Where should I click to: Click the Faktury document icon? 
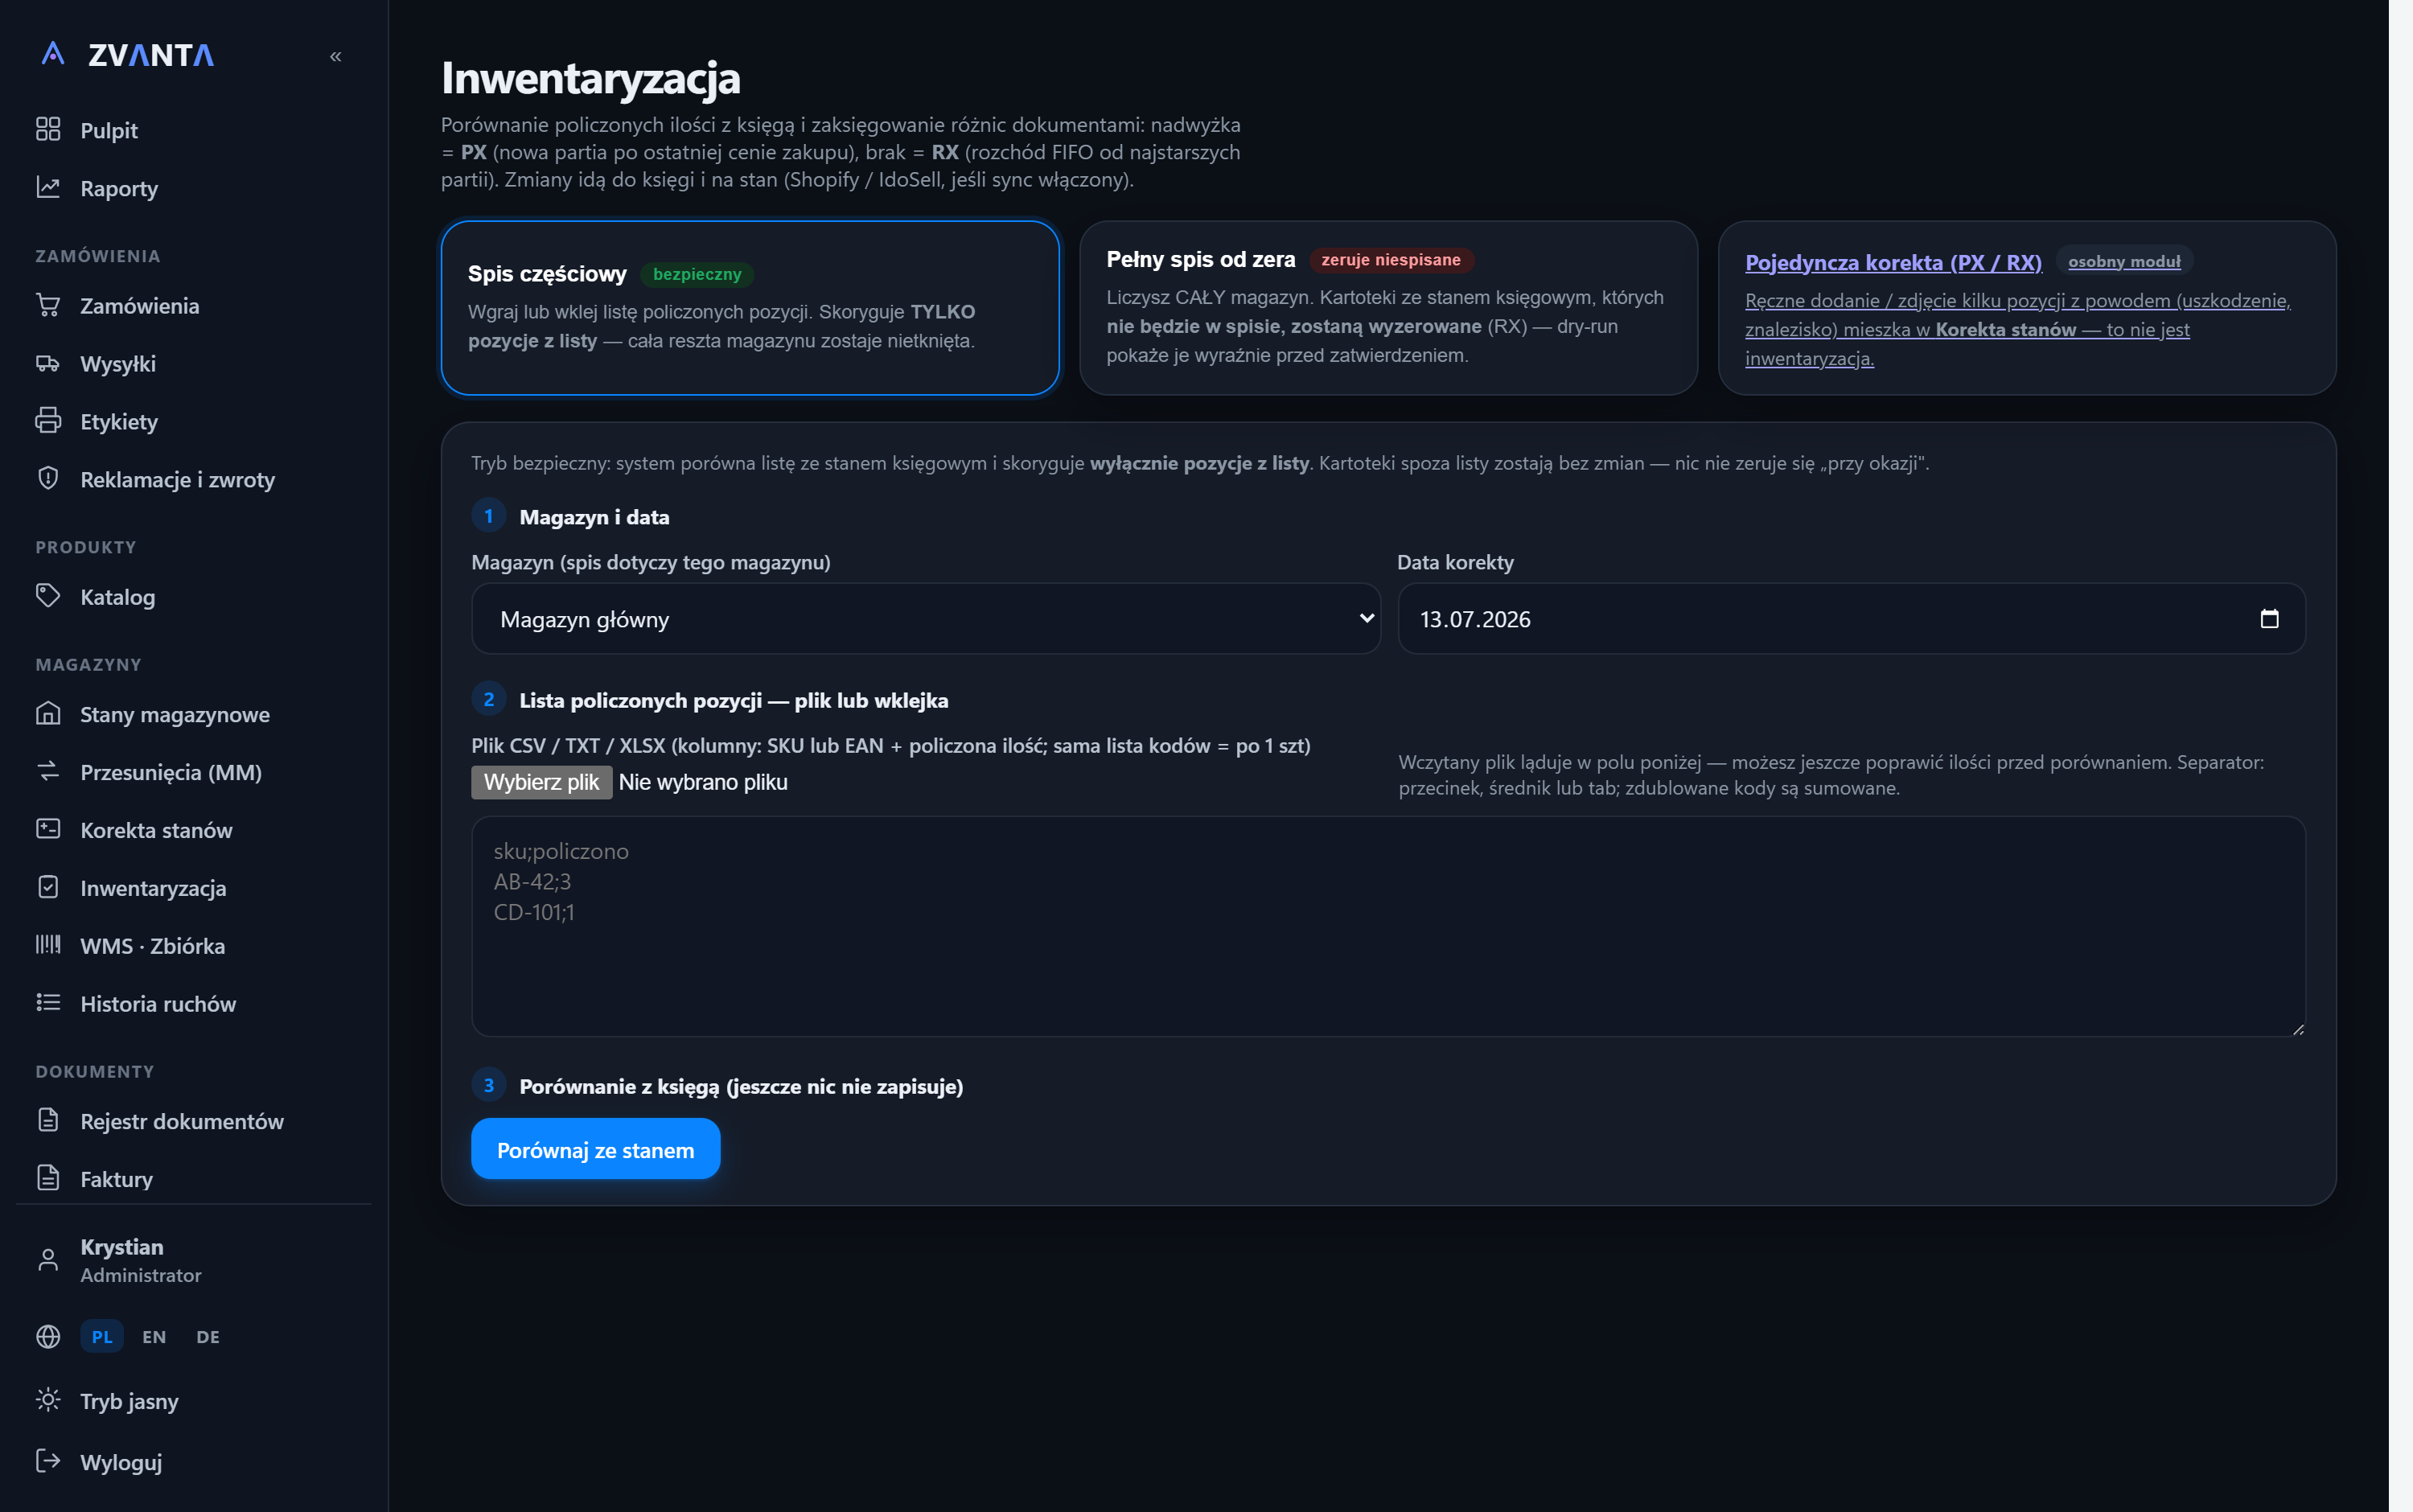coord(48,1178)
